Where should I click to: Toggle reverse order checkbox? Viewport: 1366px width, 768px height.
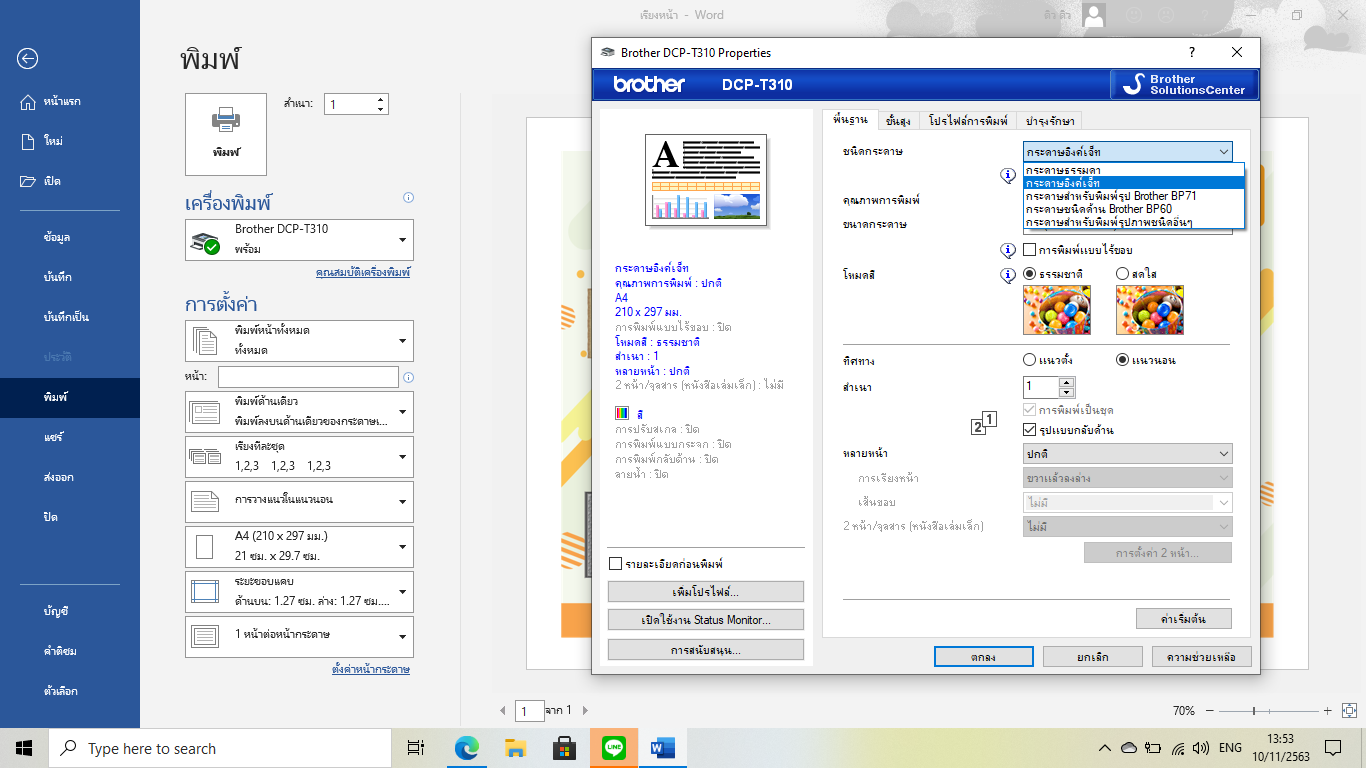click(x=1030, y=430)
